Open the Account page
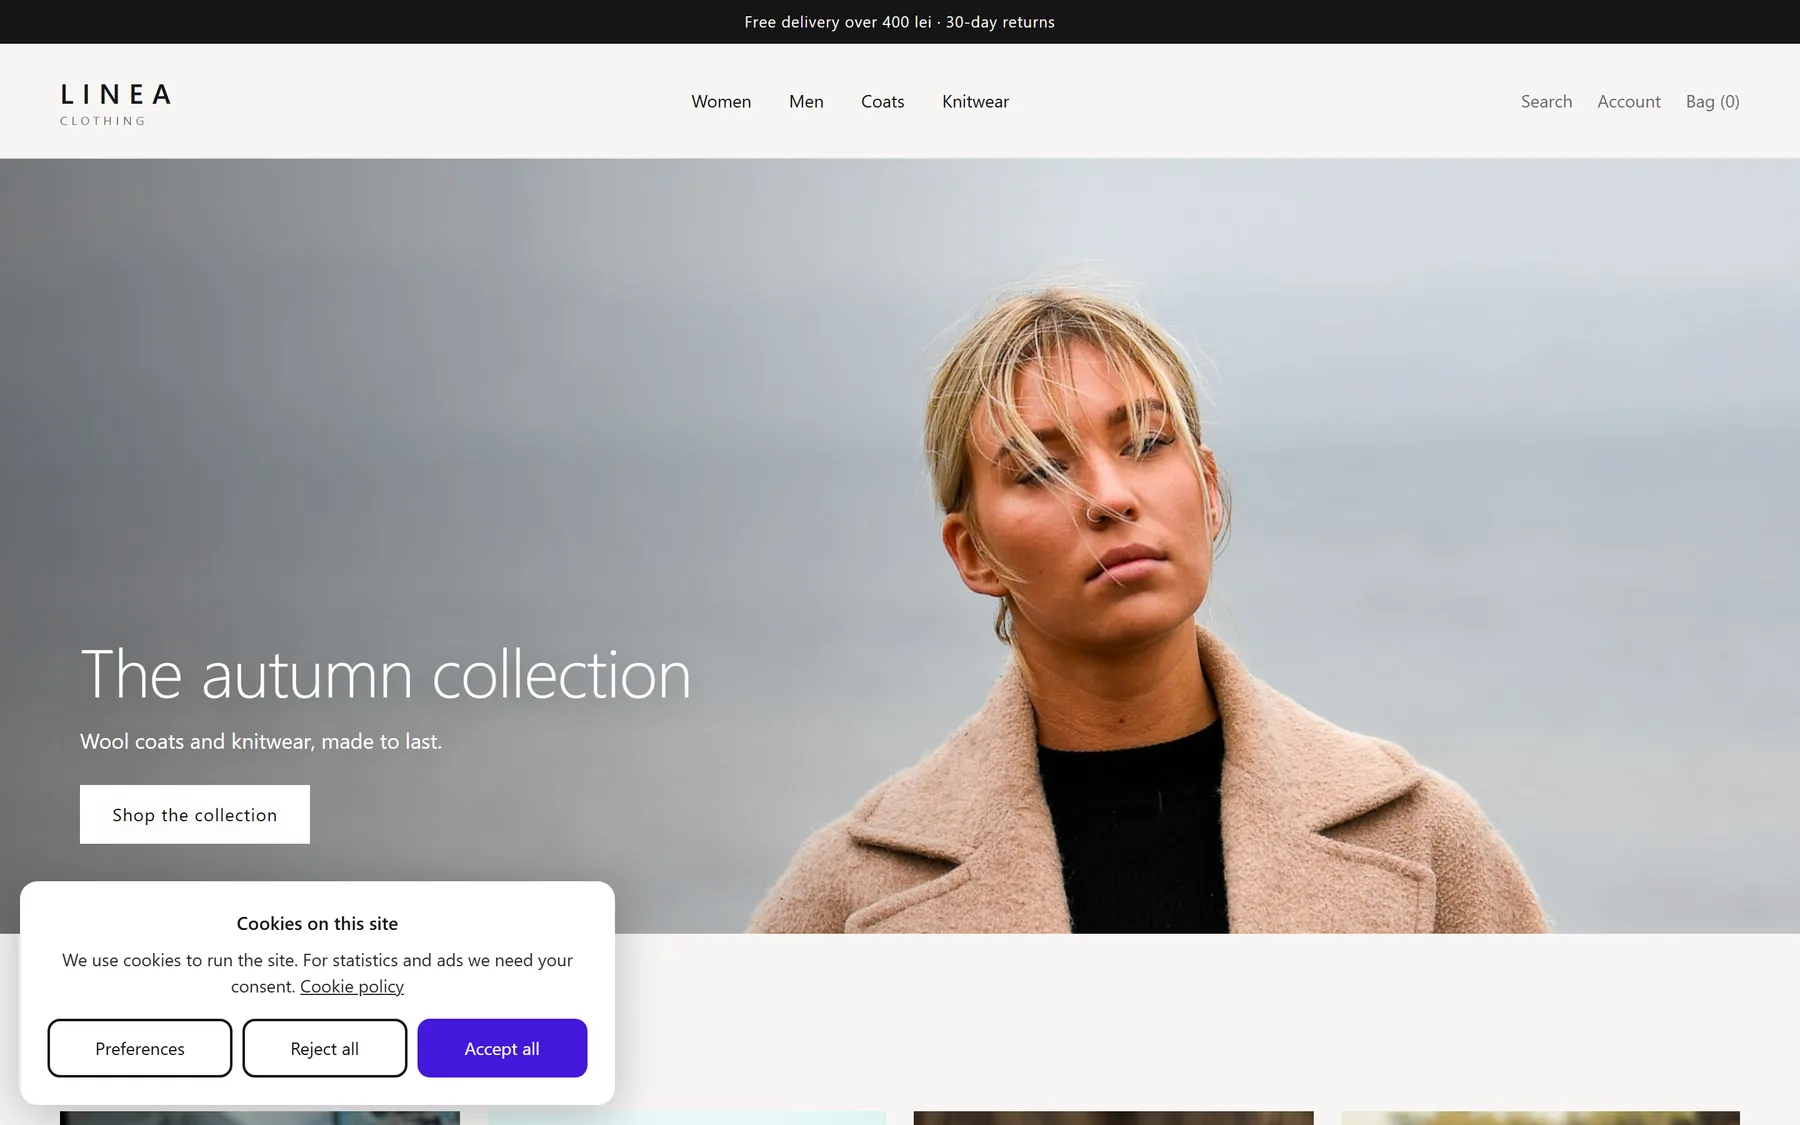The width and height of the screenshot is (1800, 1125). (x=1629, y=101)
